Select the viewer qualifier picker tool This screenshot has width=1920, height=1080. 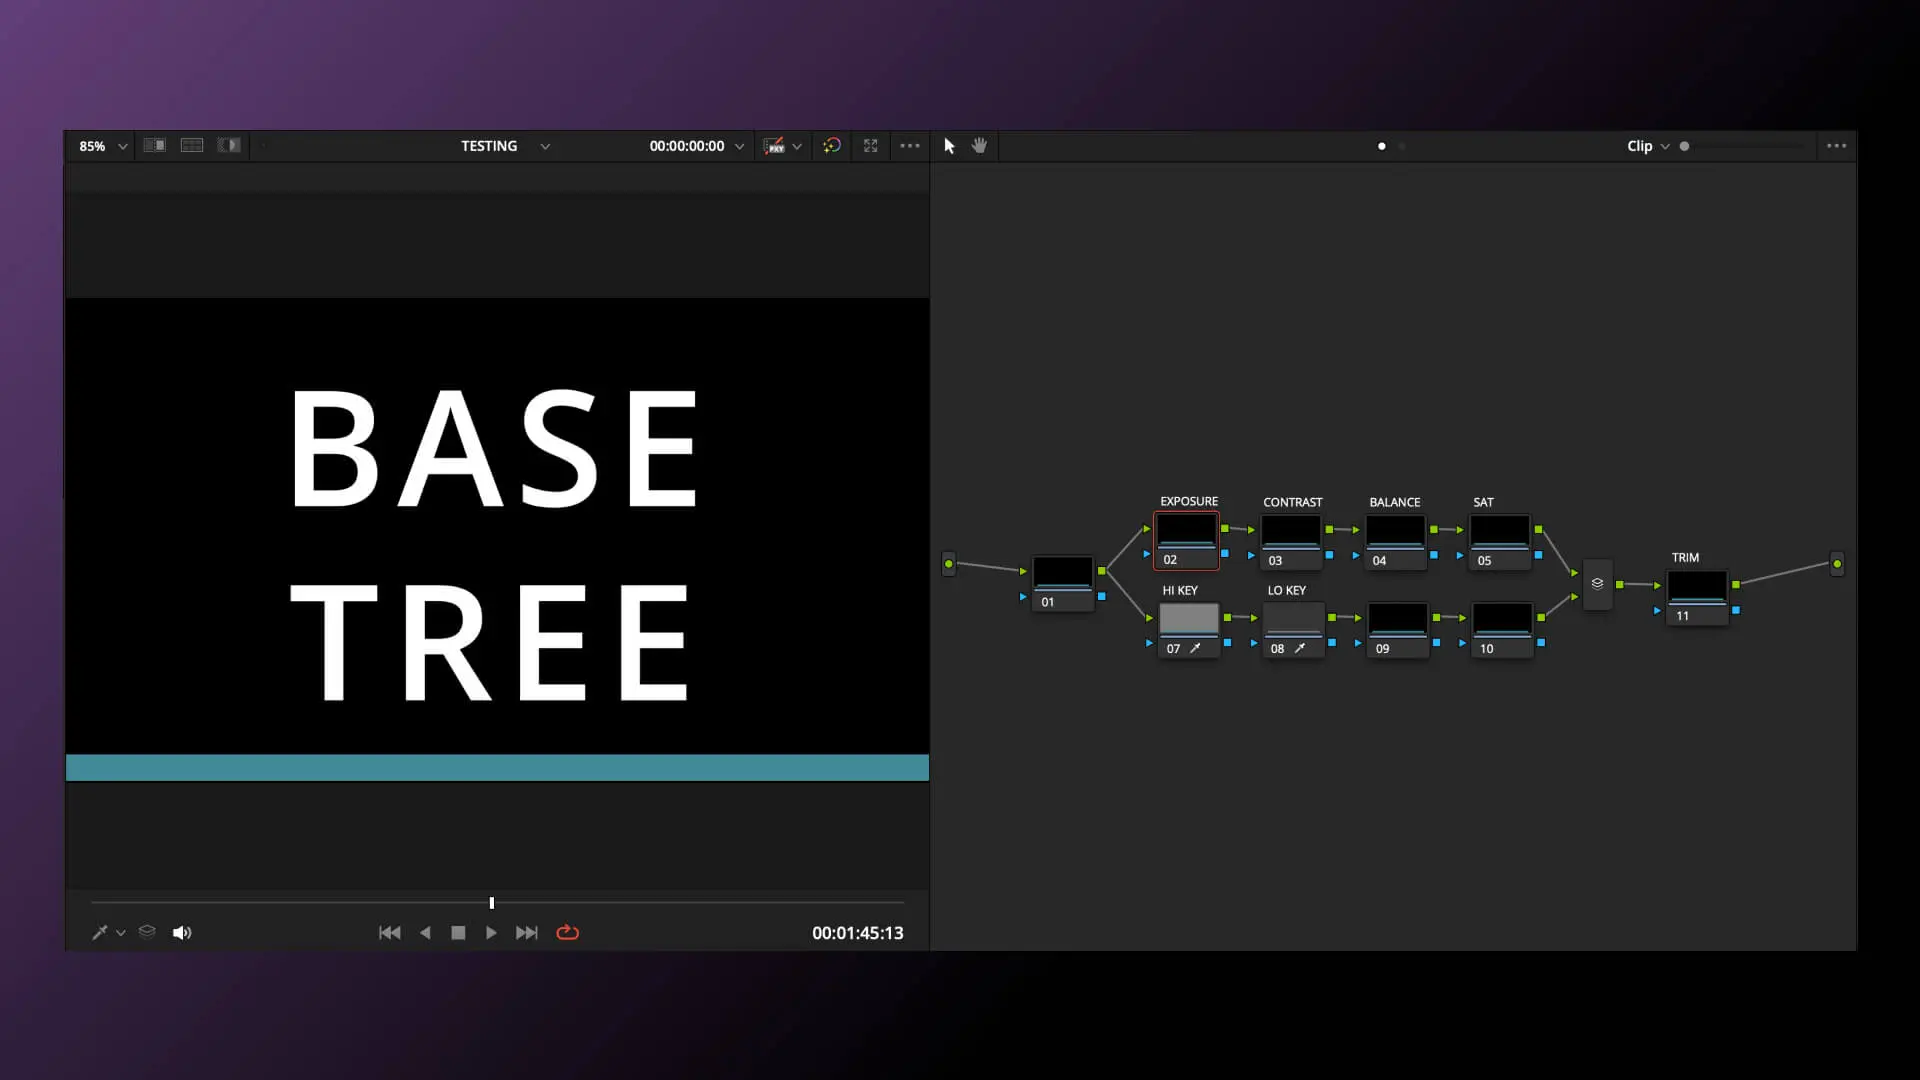point(100,932)
